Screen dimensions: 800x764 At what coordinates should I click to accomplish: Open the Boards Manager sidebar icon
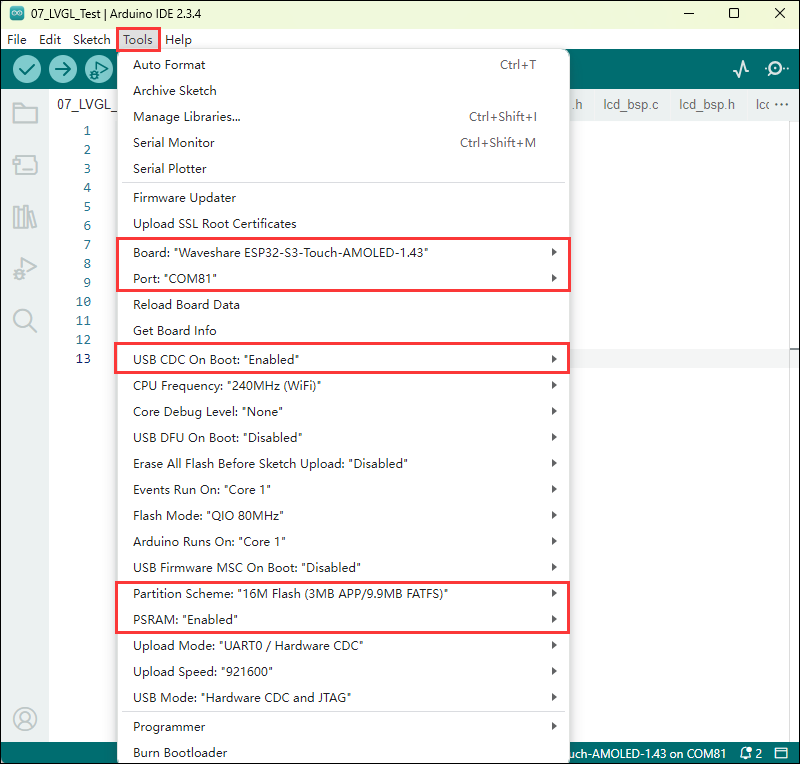[25, 165]
